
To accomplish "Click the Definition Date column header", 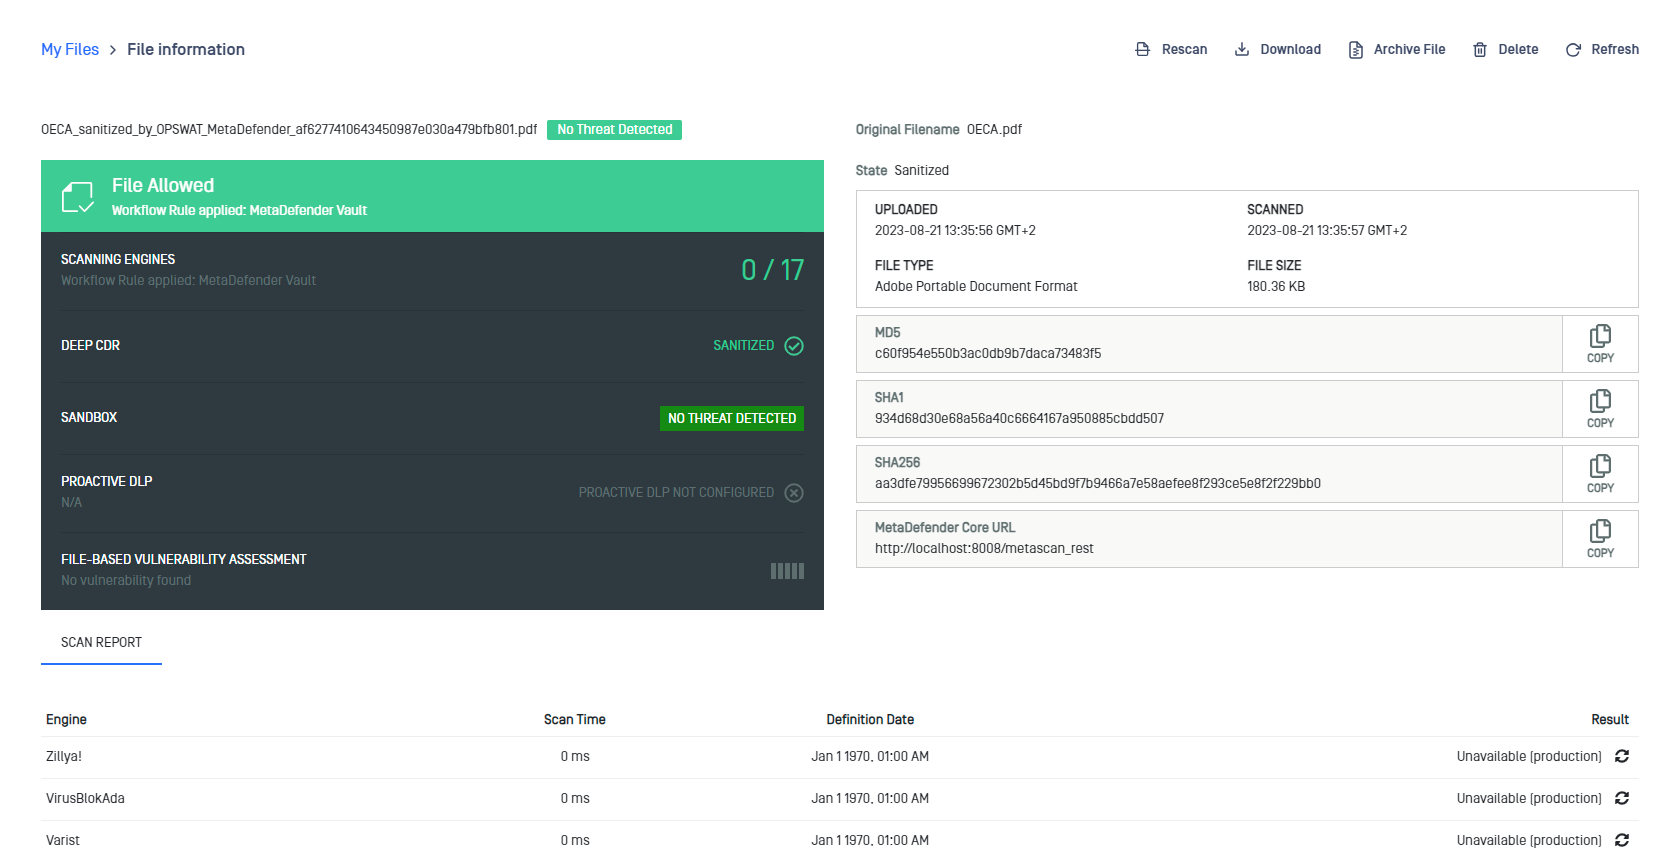I will [870, 720].
